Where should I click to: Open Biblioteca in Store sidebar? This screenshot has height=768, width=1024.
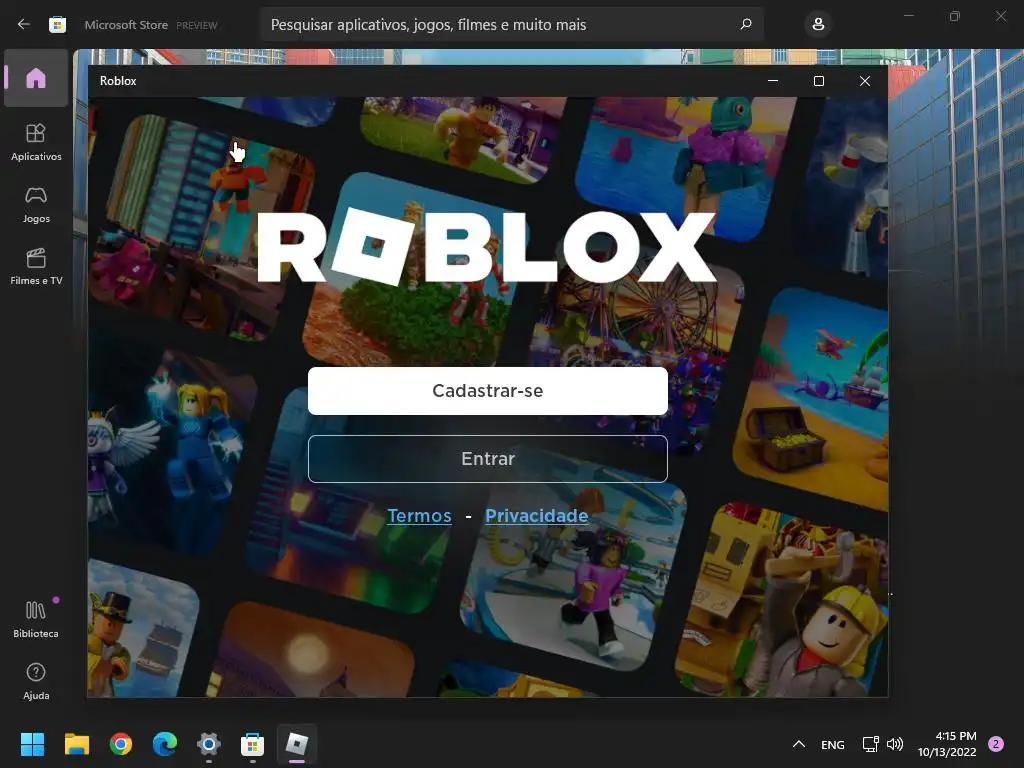(x=36, y=619)
